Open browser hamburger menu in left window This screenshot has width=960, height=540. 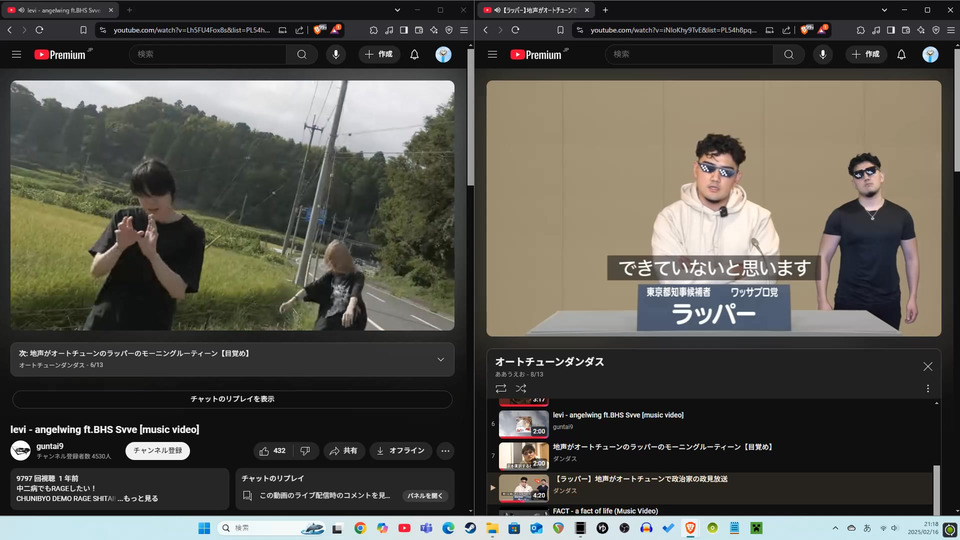(x=464, y=29)
